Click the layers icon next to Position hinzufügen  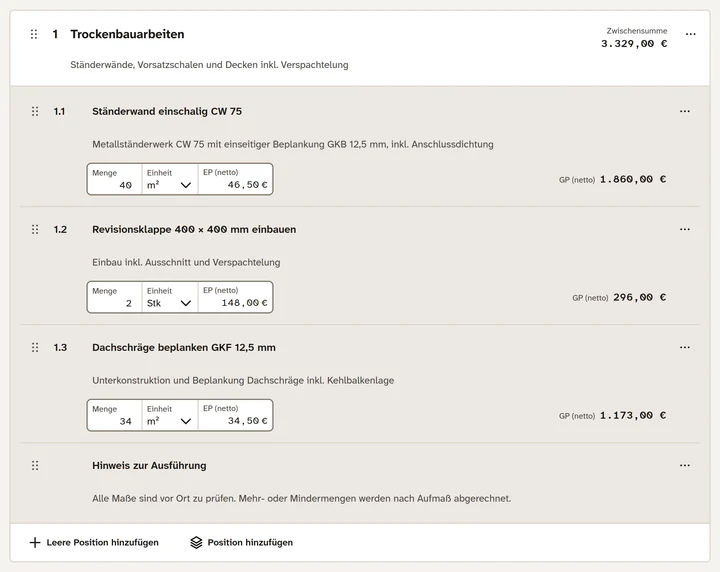click(196, 543)
